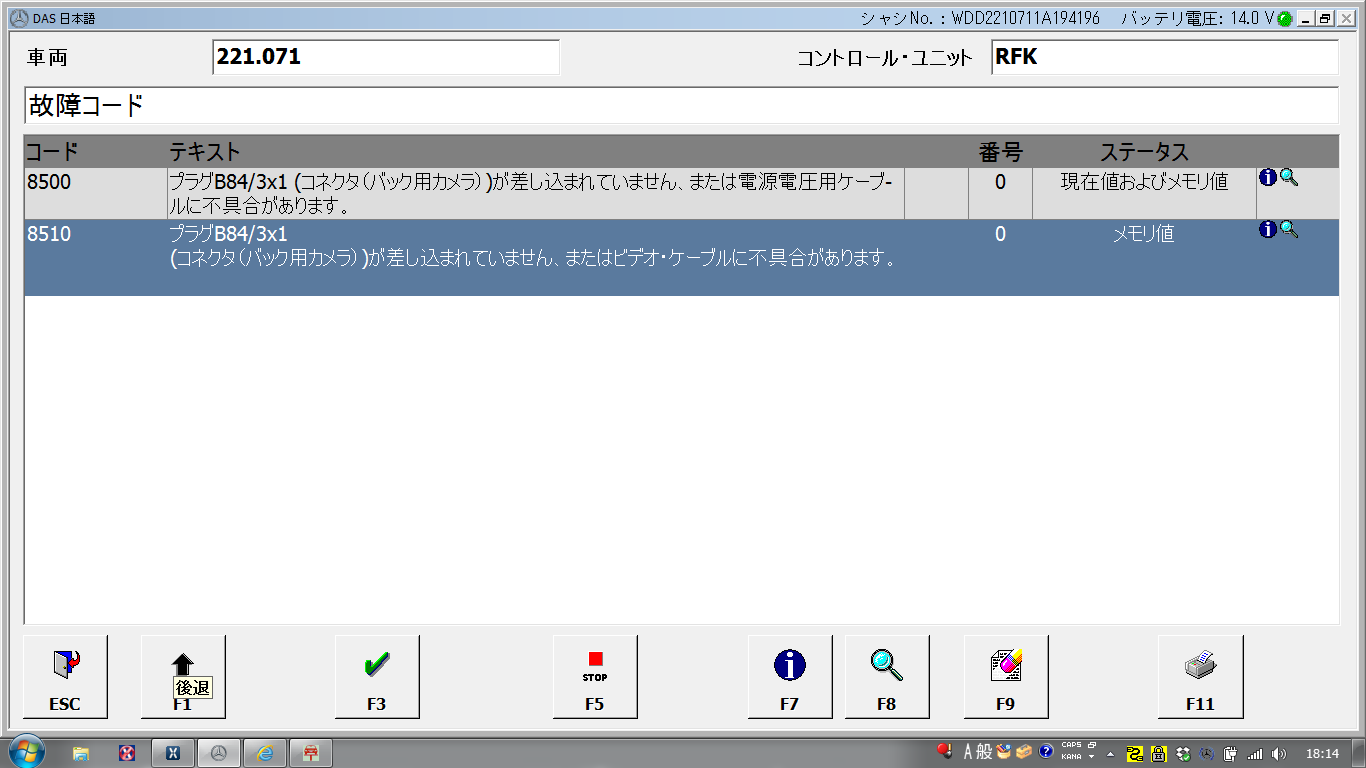Click 現在値およびメモリ値 status cell
Screen dimensions: 1366x768
coord(1144,193)
